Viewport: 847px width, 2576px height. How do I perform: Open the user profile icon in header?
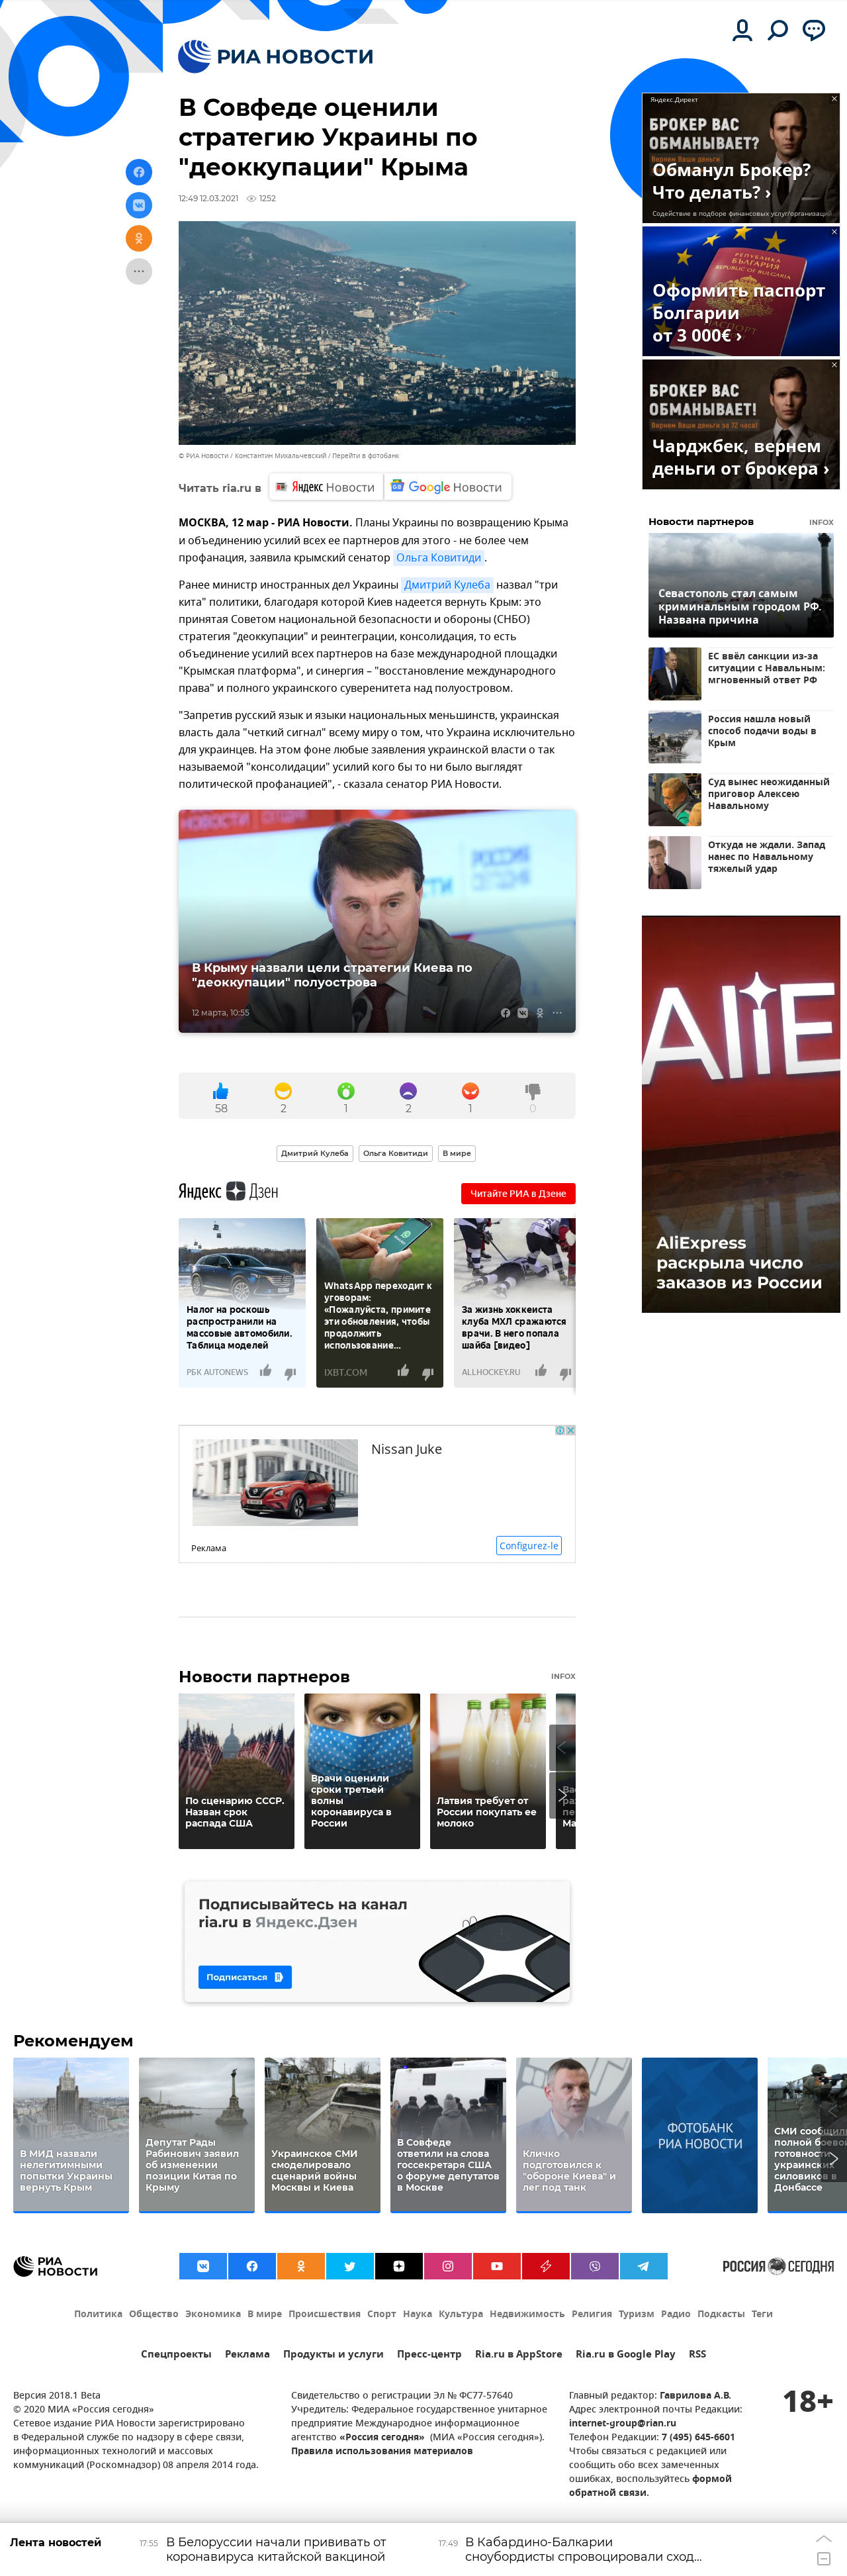coord(742,31)
